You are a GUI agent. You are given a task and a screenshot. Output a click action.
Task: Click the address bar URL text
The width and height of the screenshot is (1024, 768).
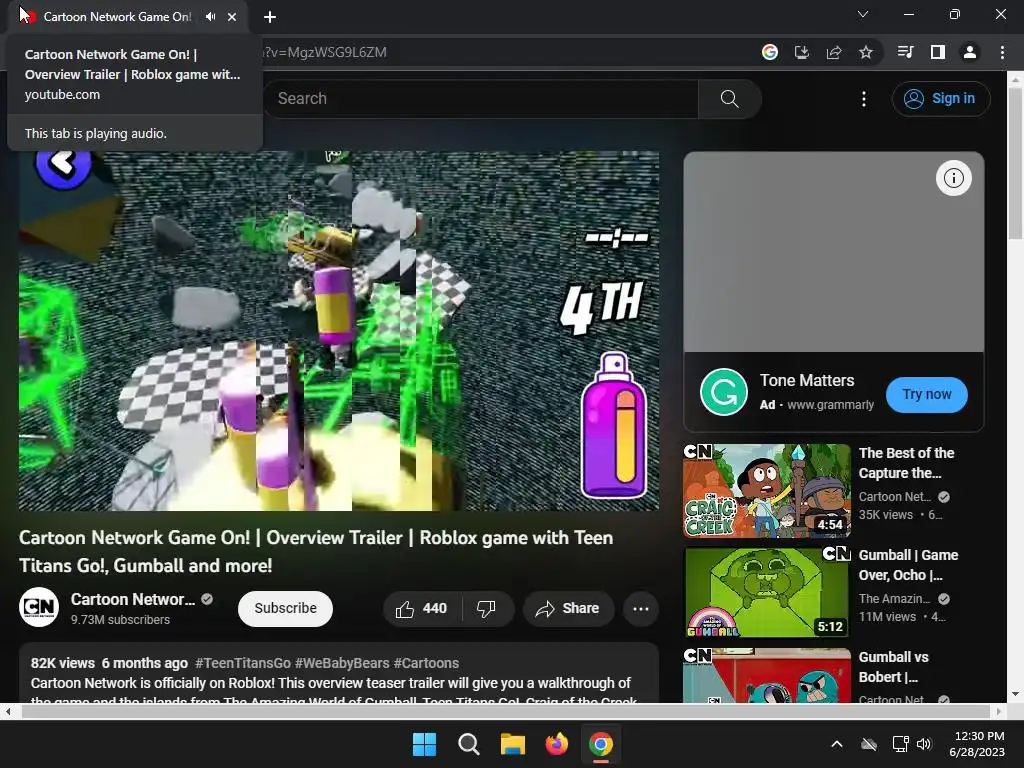click(325, 52)
